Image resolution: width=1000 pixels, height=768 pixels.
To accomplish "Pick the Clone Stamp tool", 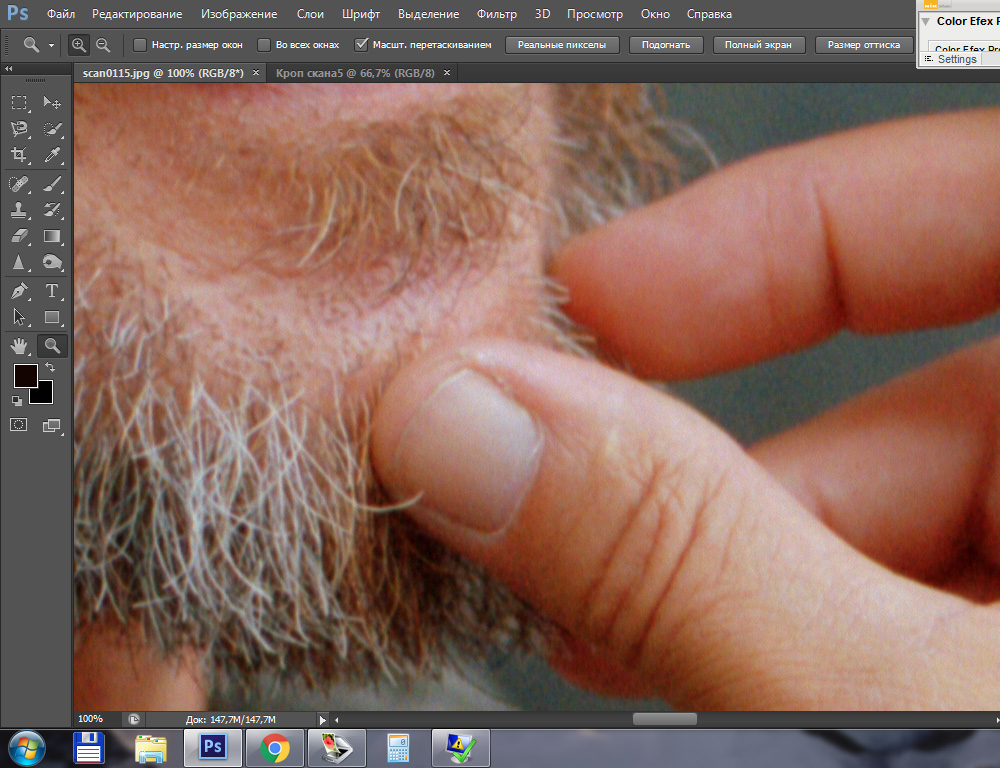I will pyautogui.click(x=19, y=210).
